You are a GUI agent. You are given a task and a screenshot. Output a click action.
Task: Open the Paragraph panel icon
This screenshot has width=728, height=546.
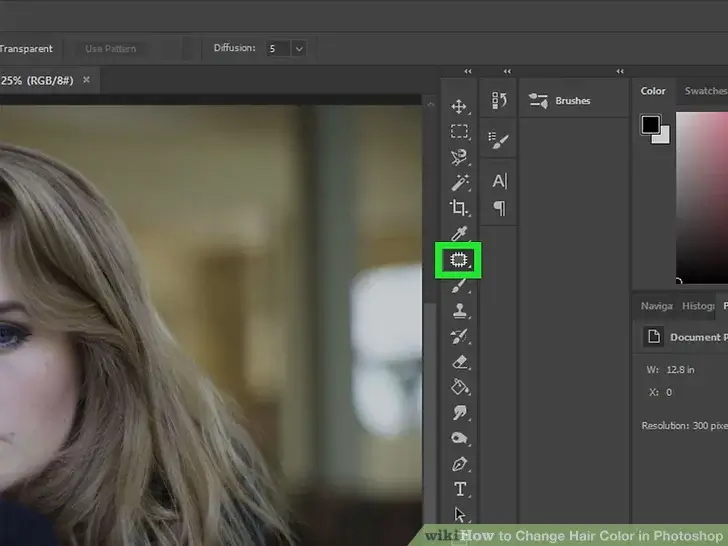tap(499, 208)
